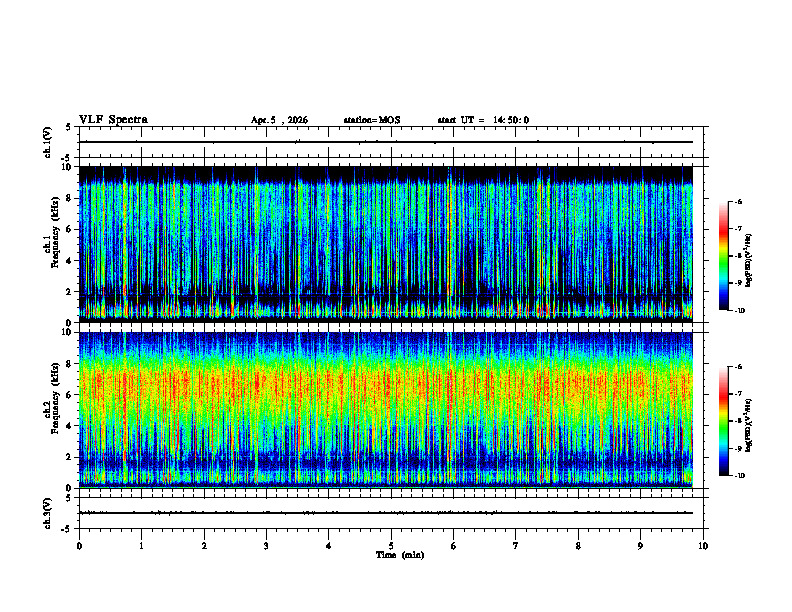Viewport: 792px width, 612px height.
Task: Click the "-10" label on ch.1 color bar
Action: [740, 311]
